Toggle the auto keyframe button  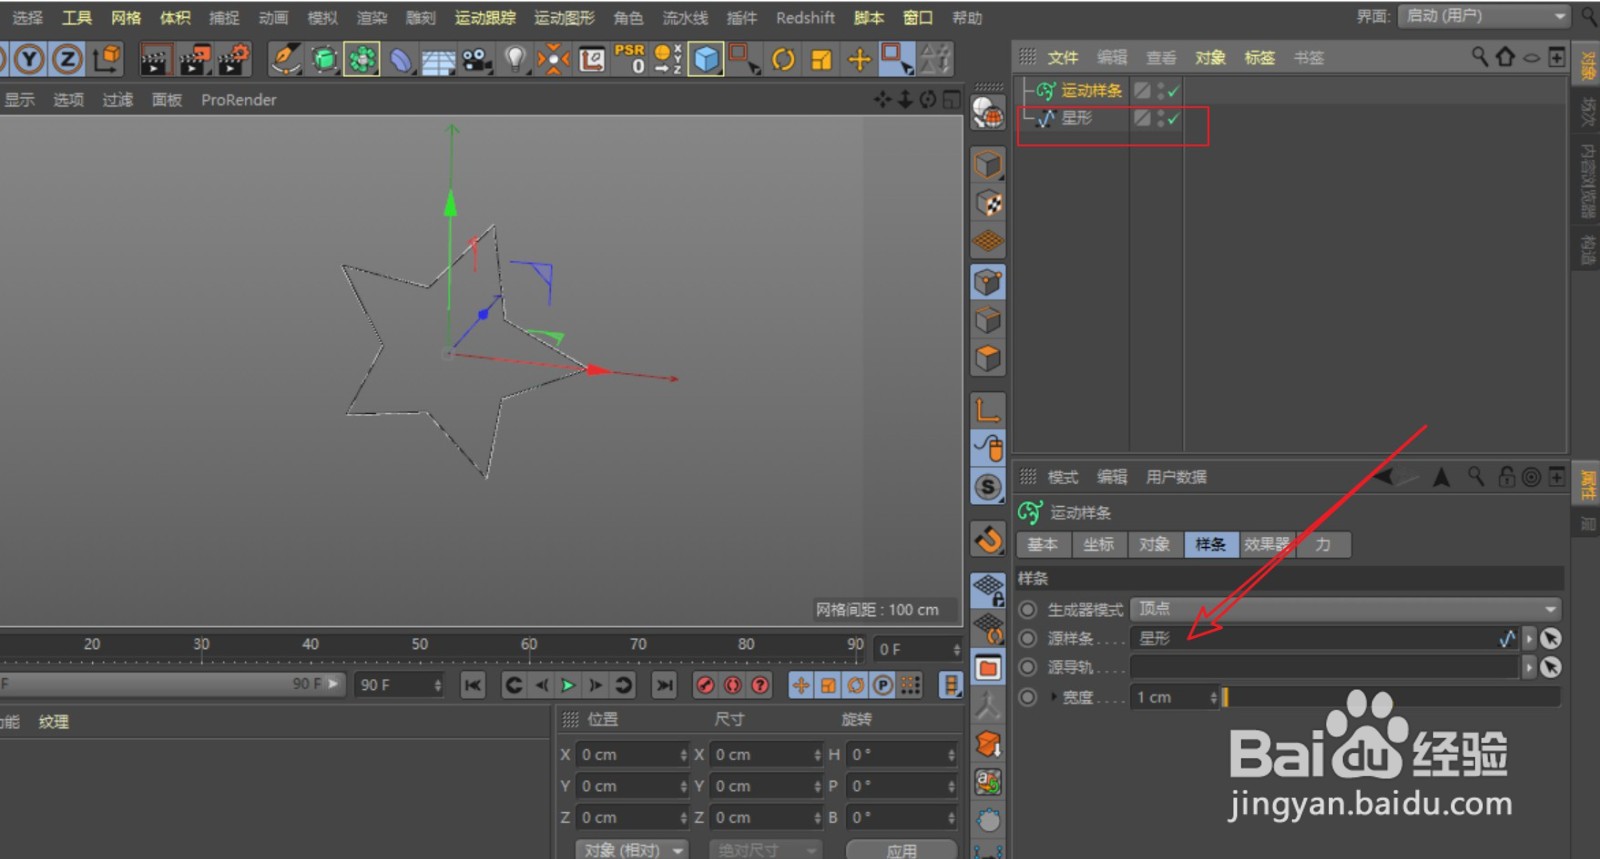tap(733, 685)
